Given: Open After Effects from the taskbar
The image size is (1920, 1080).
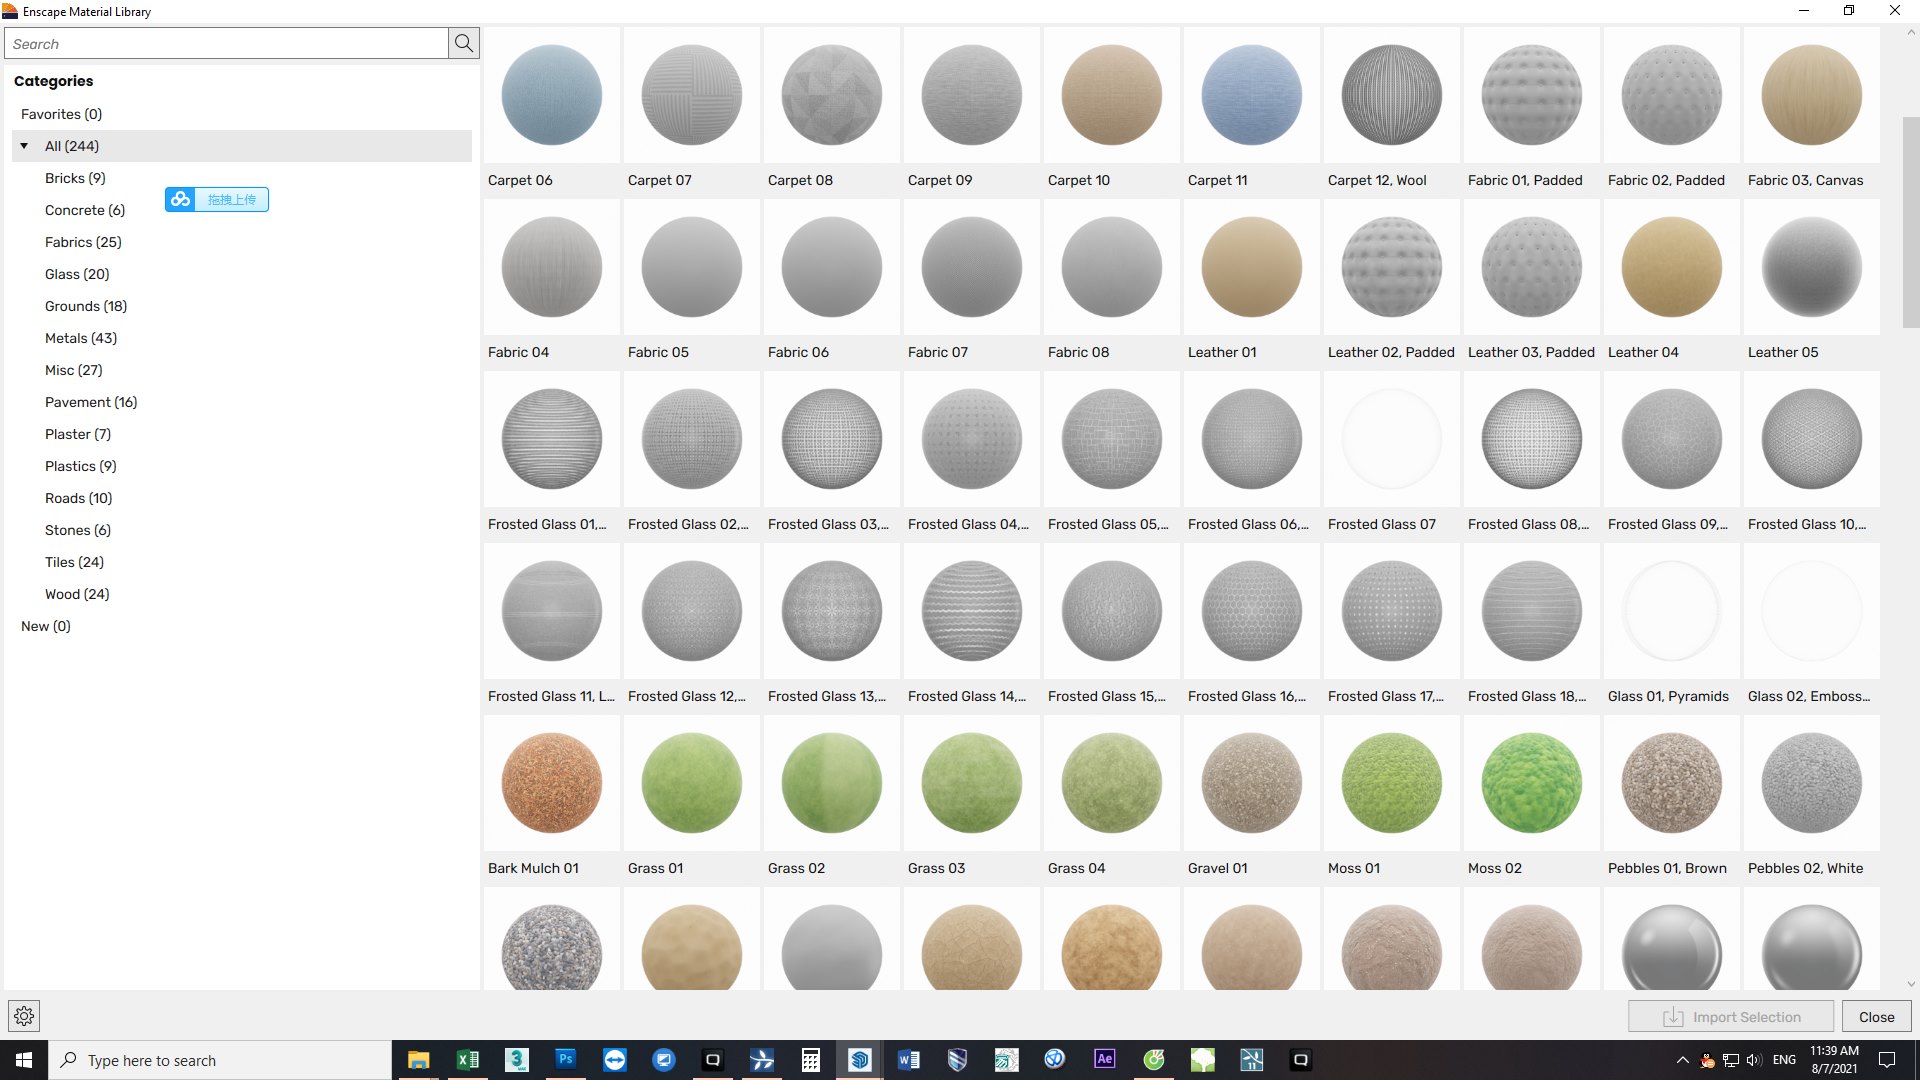Looking at the screenshot, I should [1104, 1059].
